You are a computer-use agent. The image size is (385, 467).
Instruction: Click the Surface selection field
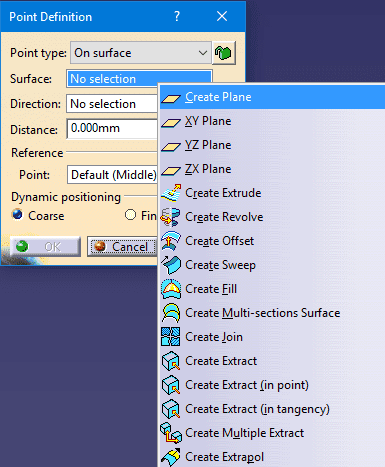[x=139, y=79]
